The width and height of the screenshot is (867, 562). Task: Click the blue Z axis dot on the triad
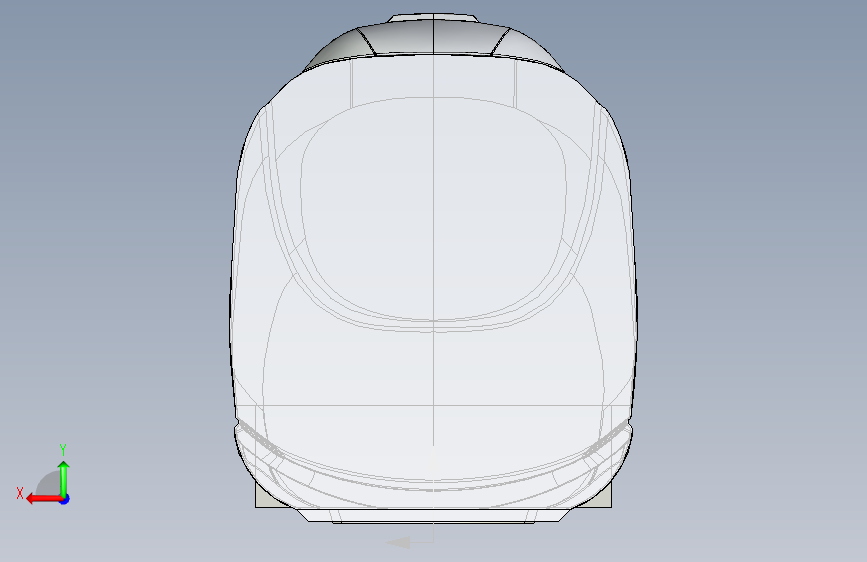pos(65,499)
